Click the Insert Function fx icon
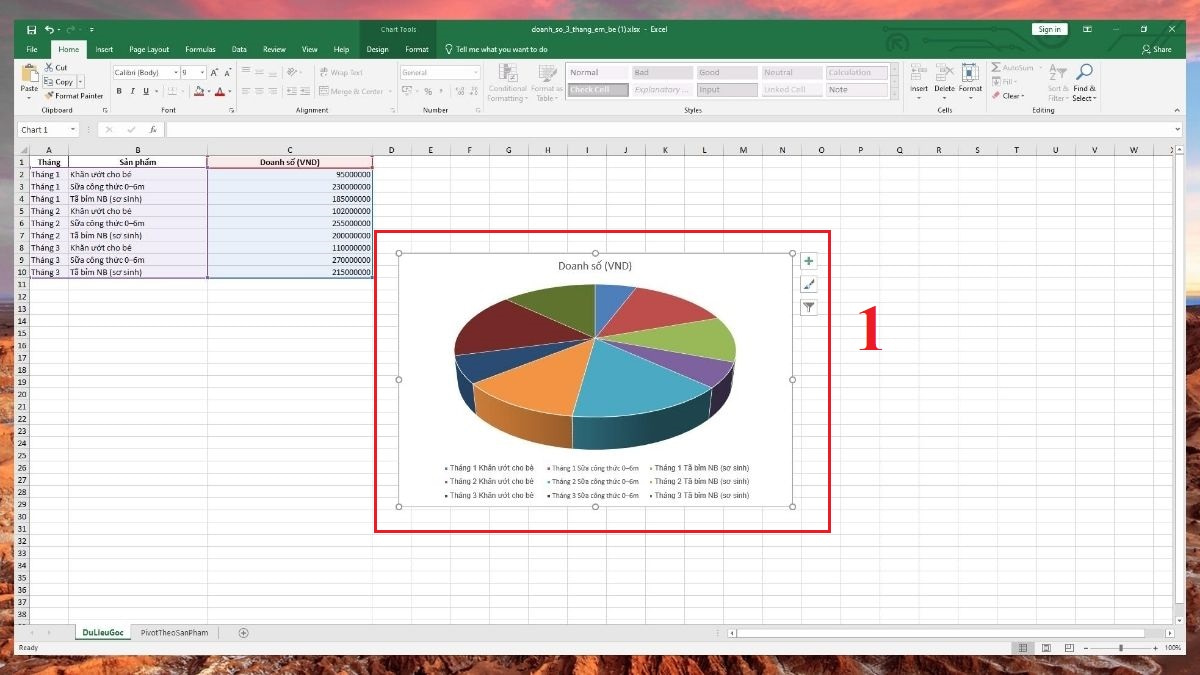 coord(153,130)
